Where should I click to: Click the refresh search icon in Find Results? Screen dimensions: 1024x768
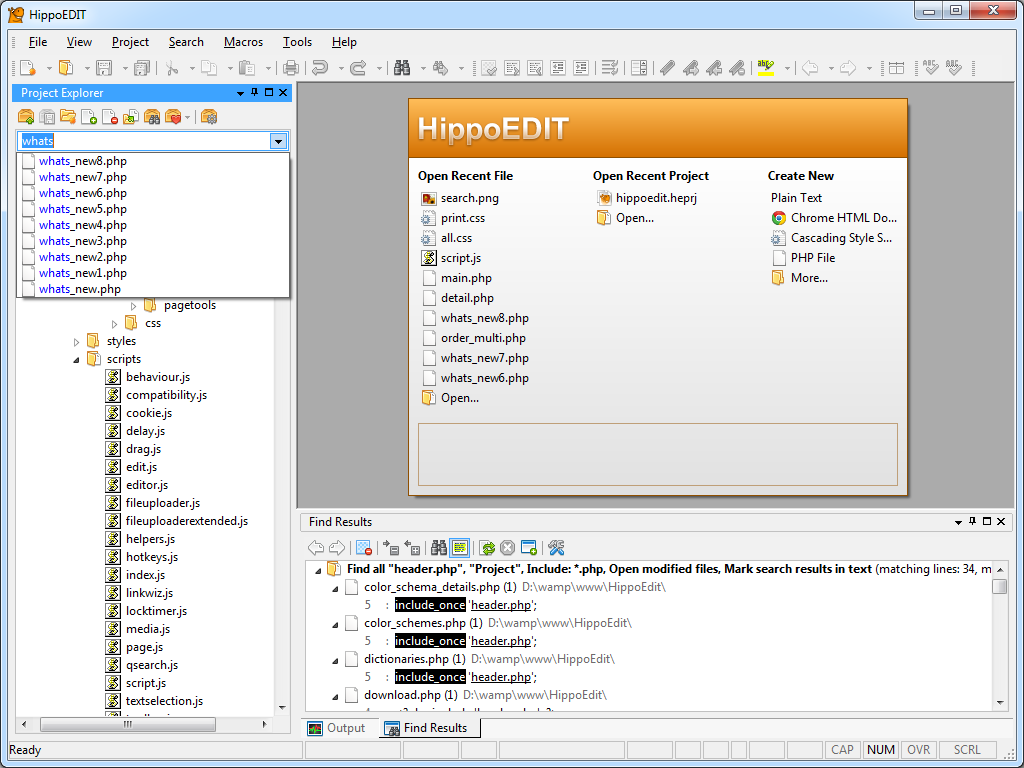point(487,547)
